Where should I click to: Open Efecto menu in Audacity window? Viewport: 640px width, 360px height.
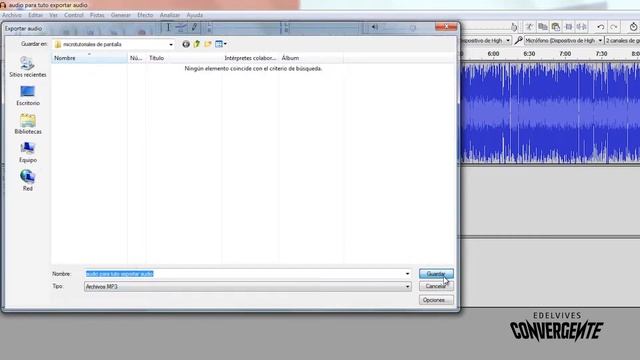click(x=145, y=15)
